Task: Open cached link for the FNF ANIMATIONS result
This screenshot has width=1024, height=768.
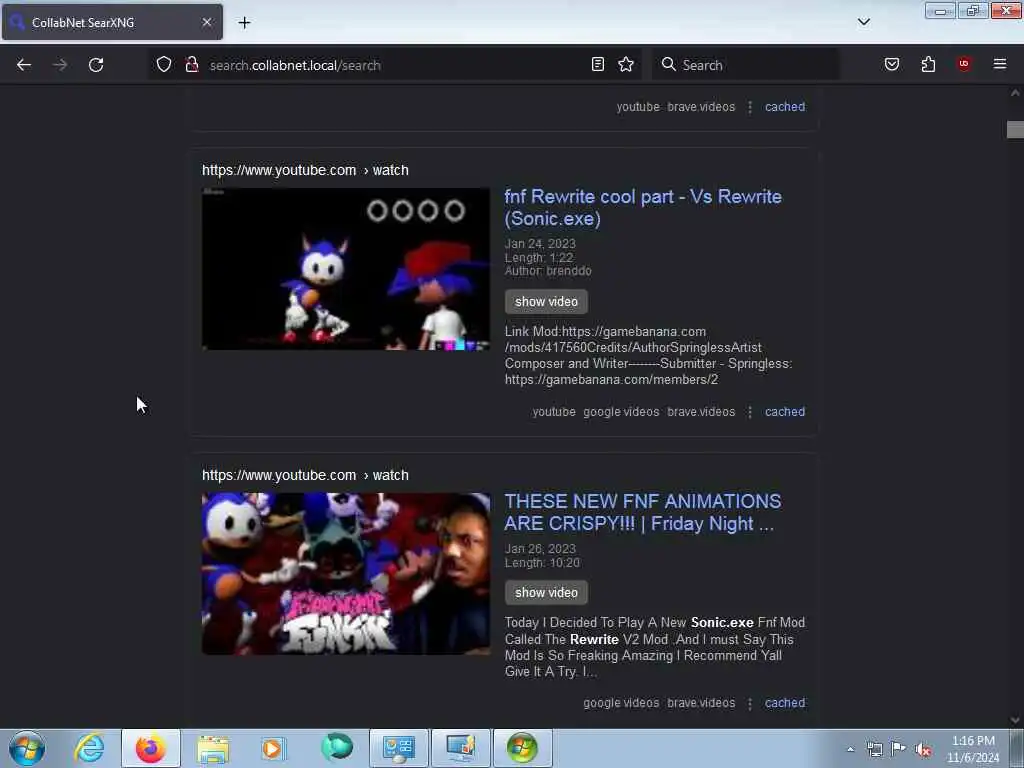Action: coord(784,703)
